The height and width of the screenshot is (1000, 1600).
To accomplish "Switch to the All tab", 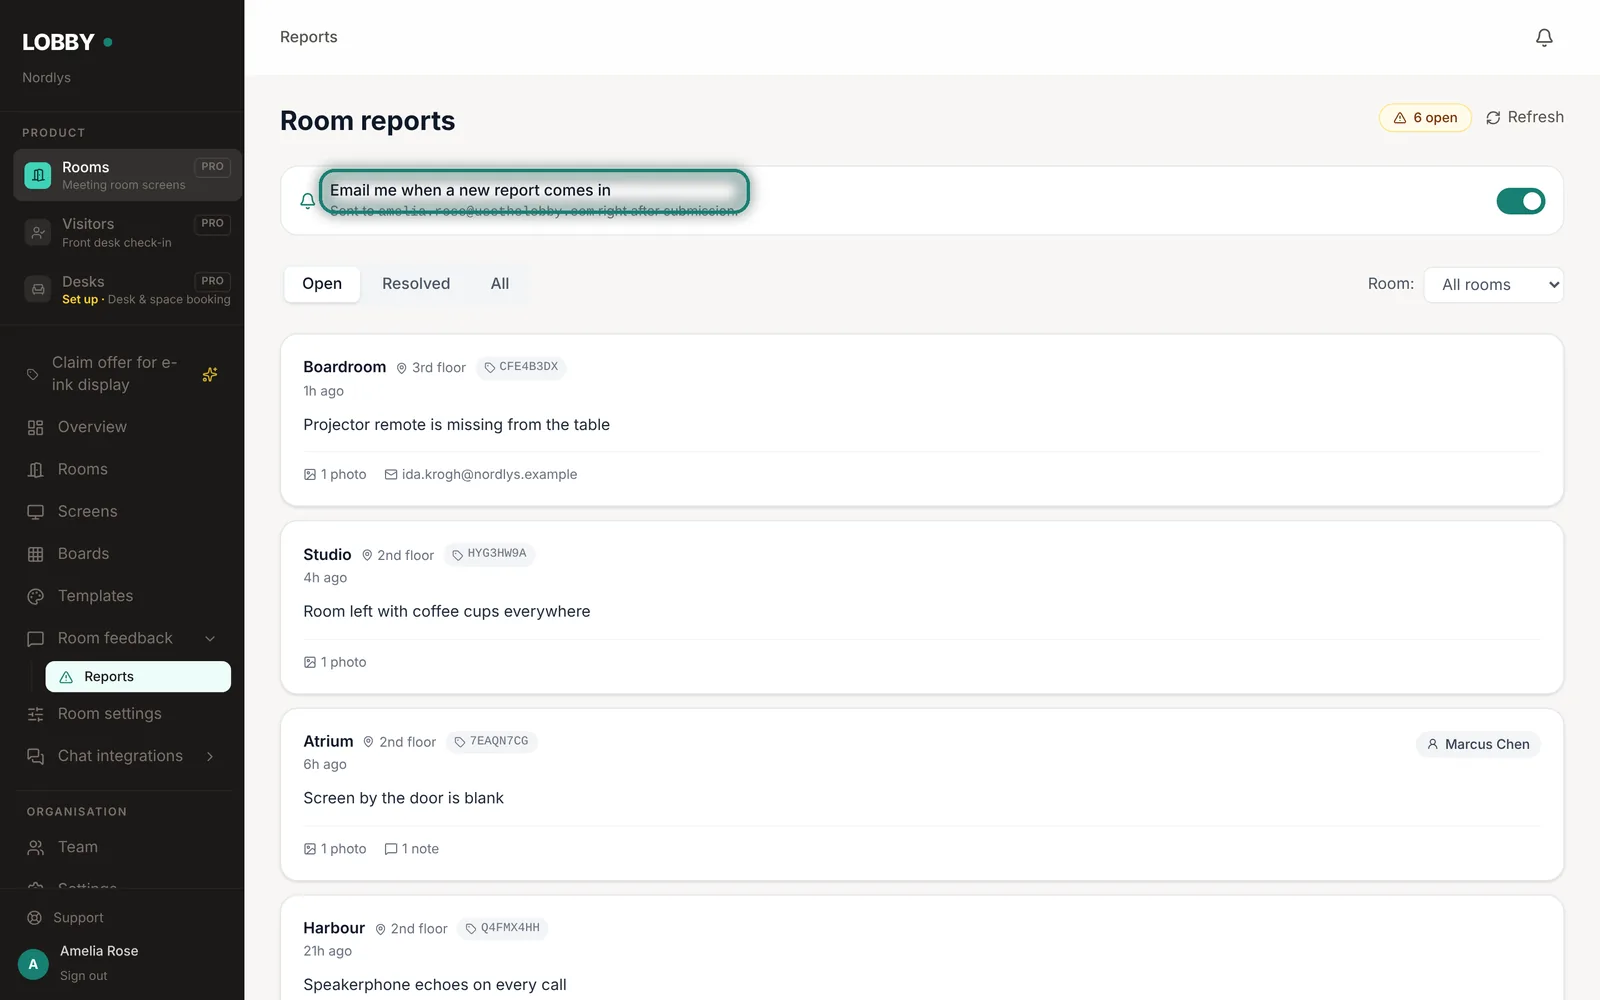I will pos(500,284).
